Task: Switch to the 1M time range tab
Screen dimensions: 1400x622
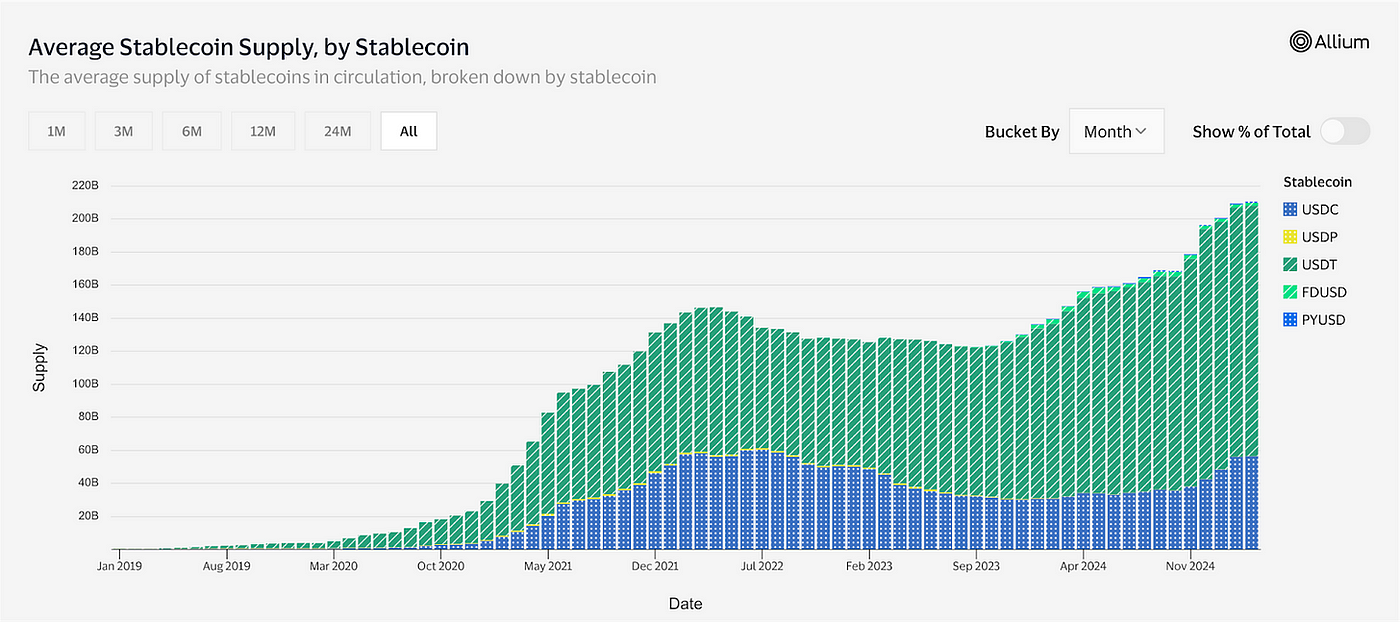Action: pyautogui.click(x=56, y=130)
